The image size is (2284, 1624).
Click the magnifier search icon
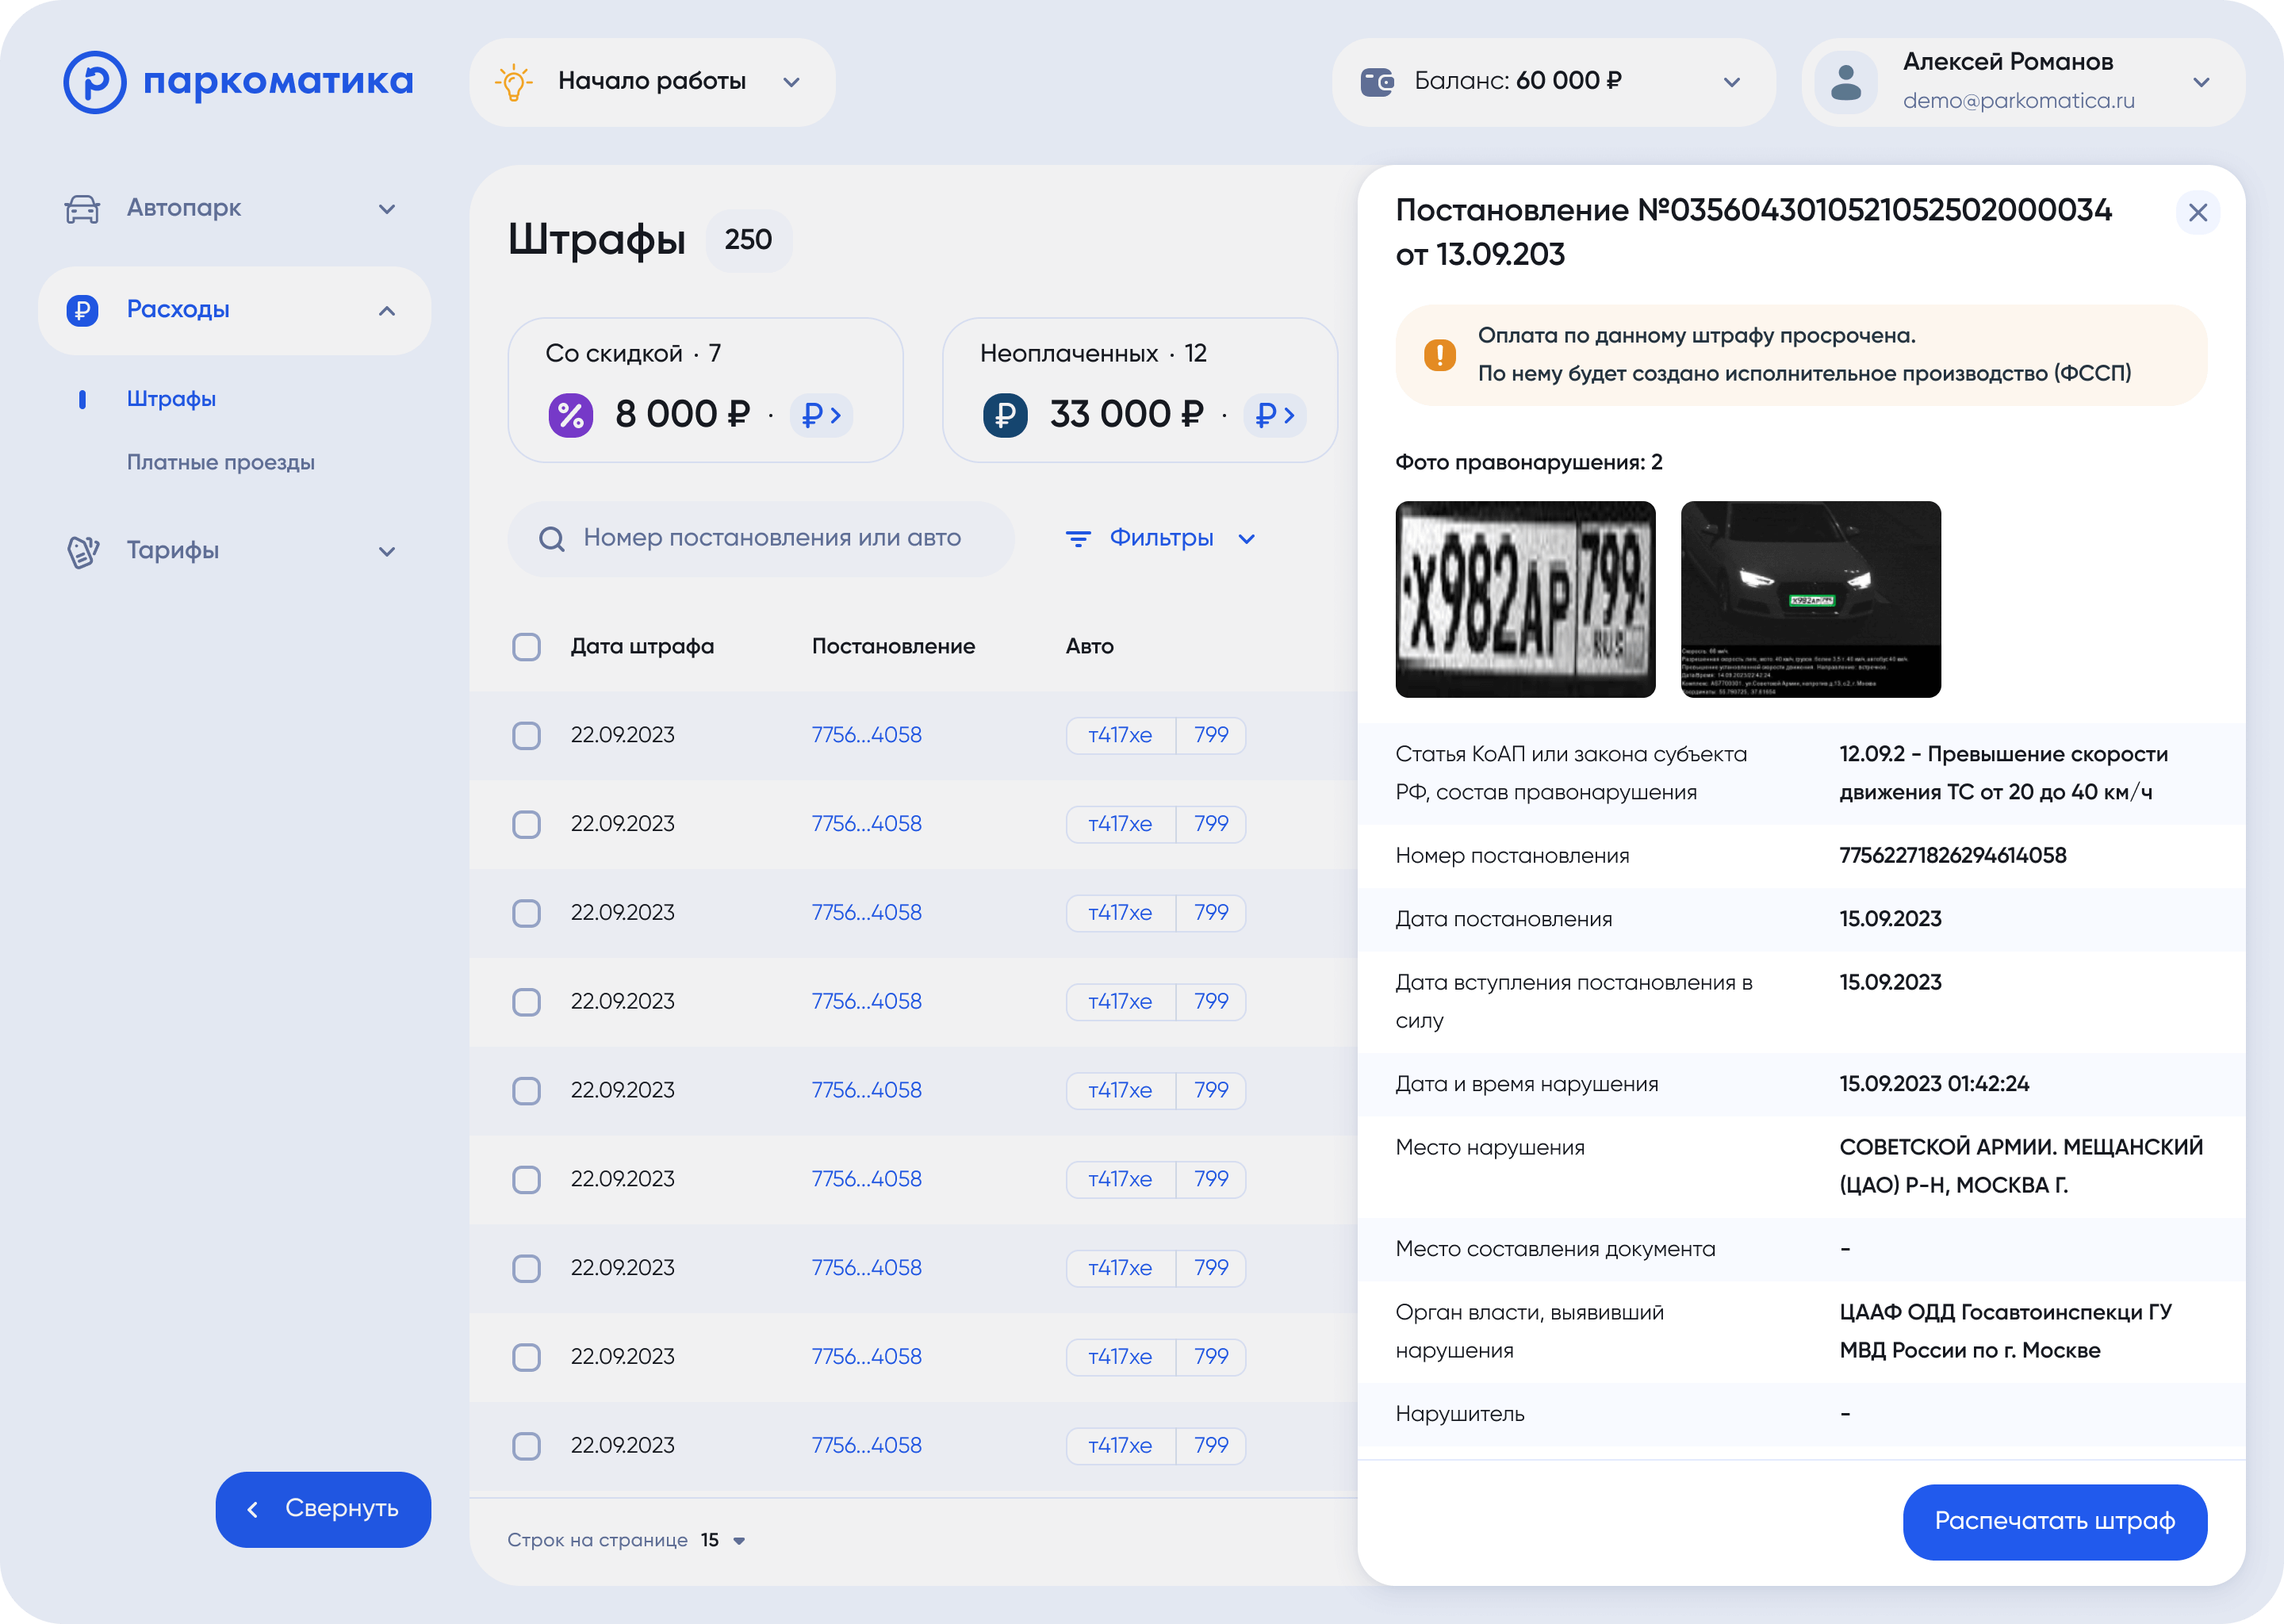point(551,539)
